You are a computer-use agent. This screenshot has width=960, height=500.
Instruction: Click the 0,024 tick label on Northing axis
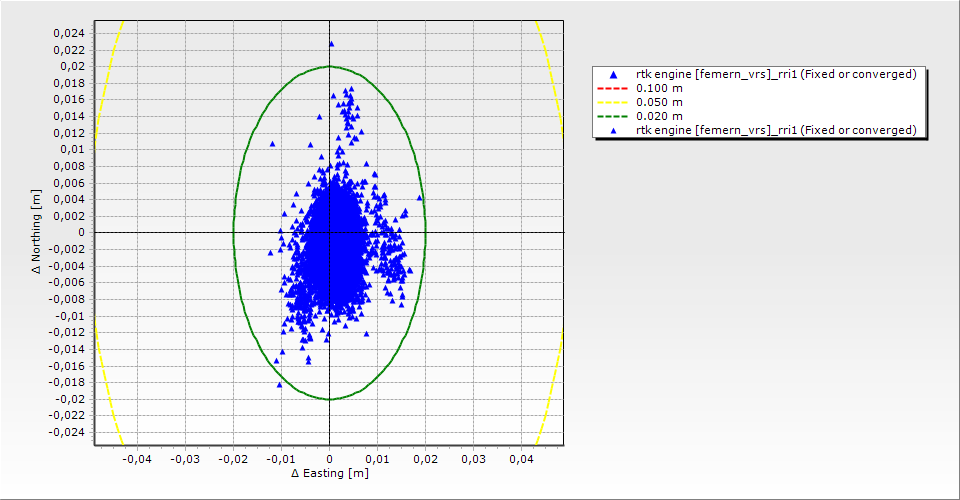point(70,33)
